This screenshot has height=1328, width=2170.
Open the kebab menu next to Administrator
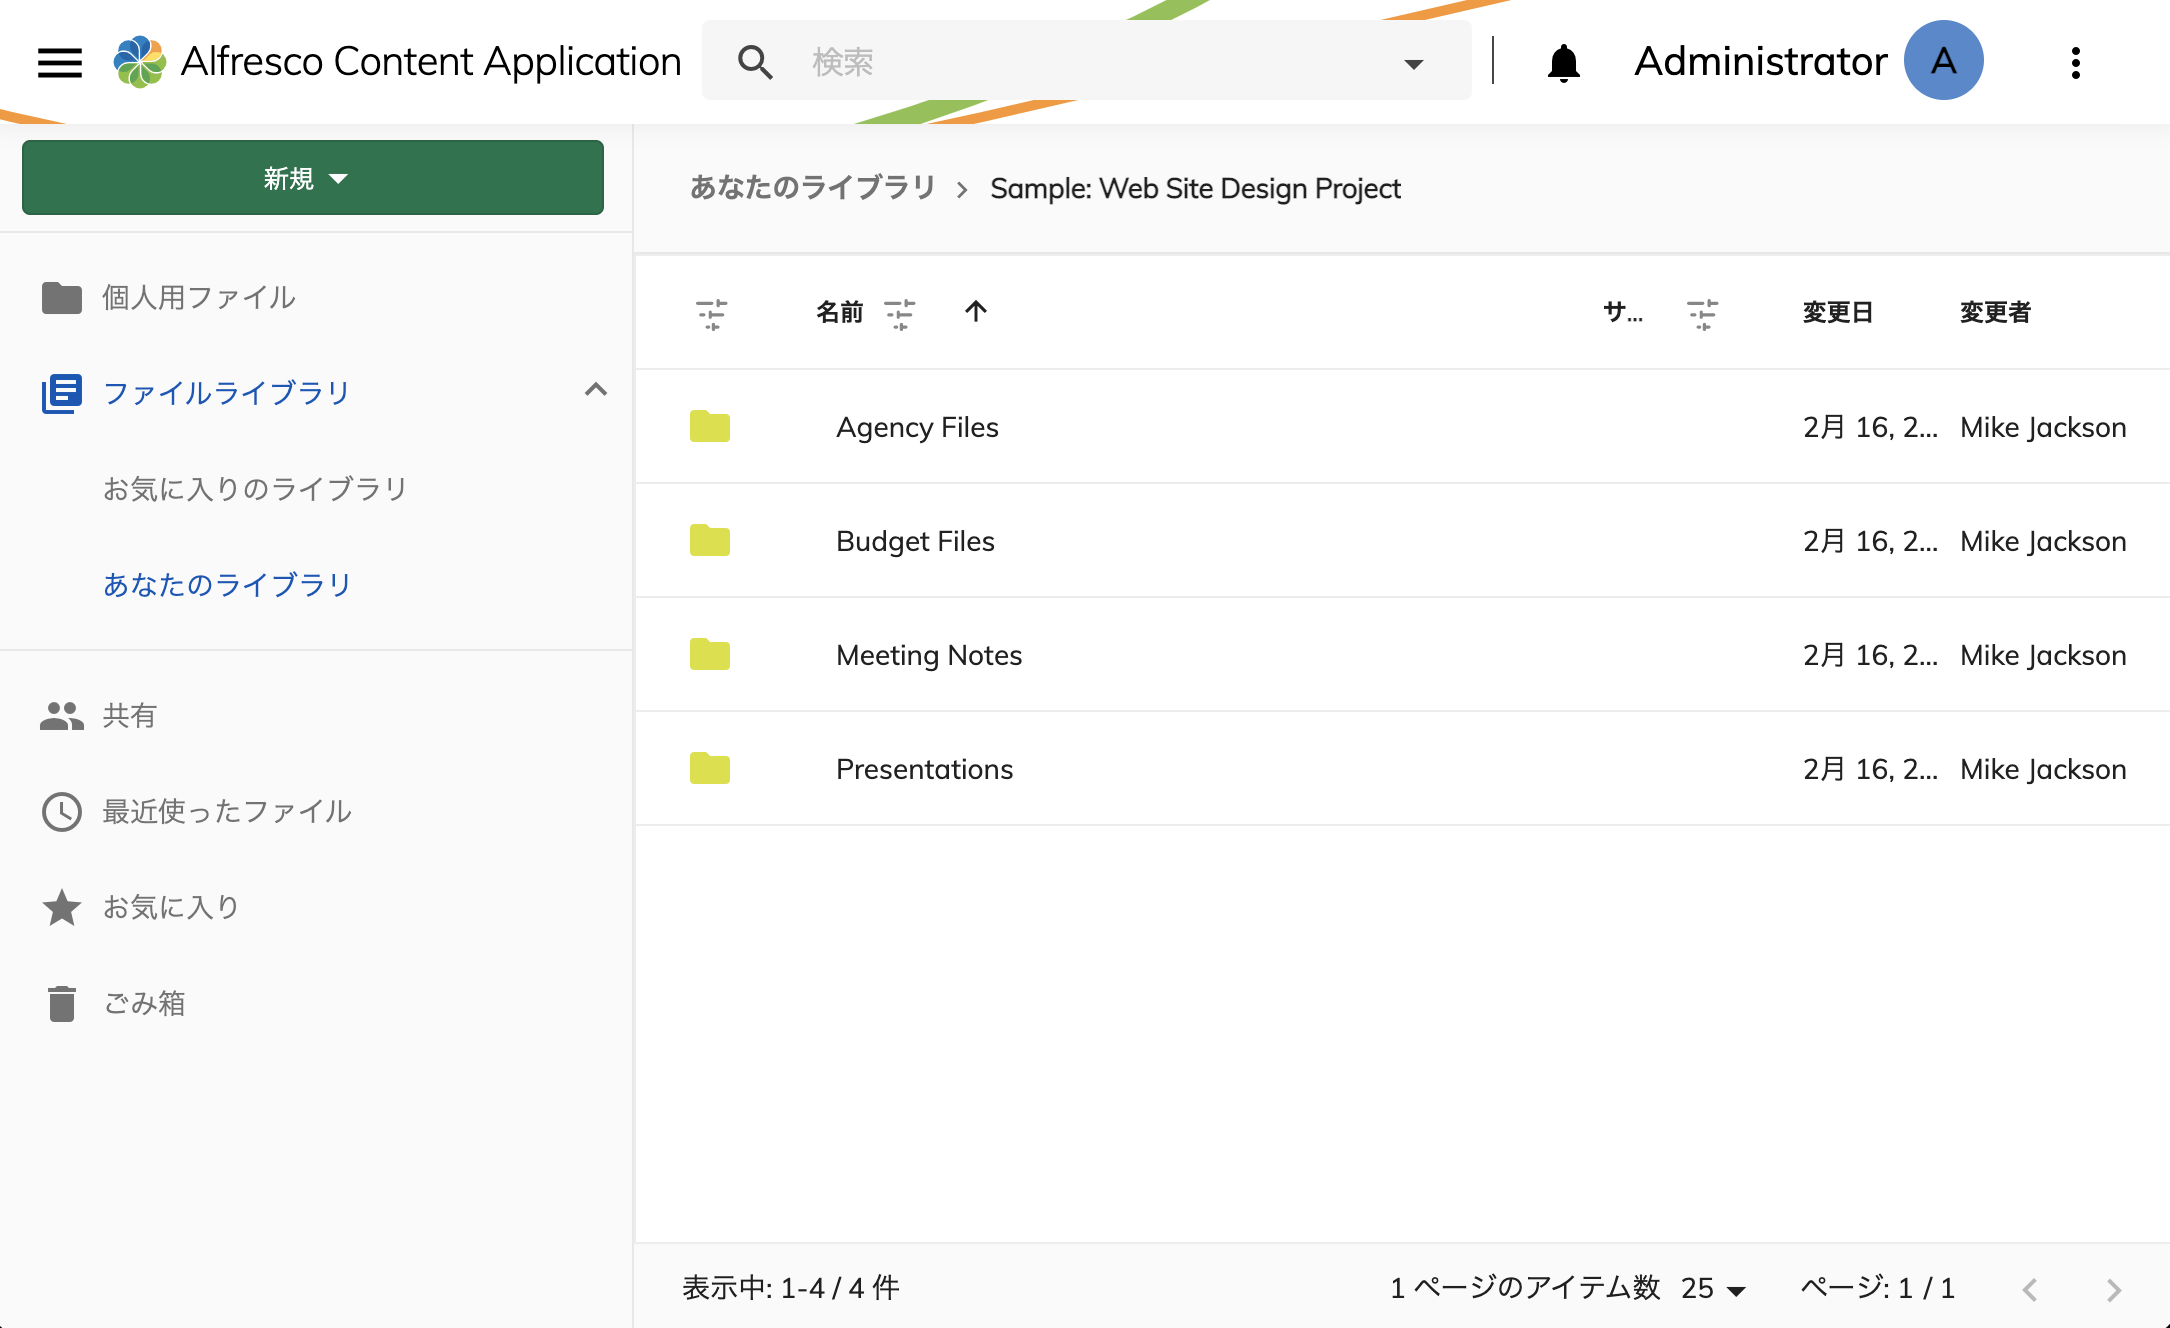2076,61
